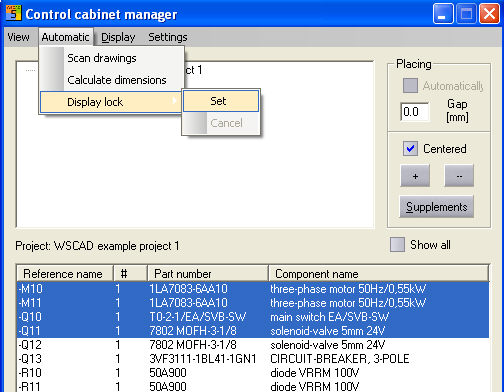Viewport: 504px width, 392px height.
Task: Click CIRCUIT-BREAKER, 3-POLE component name
Action: tap(340, 359)
